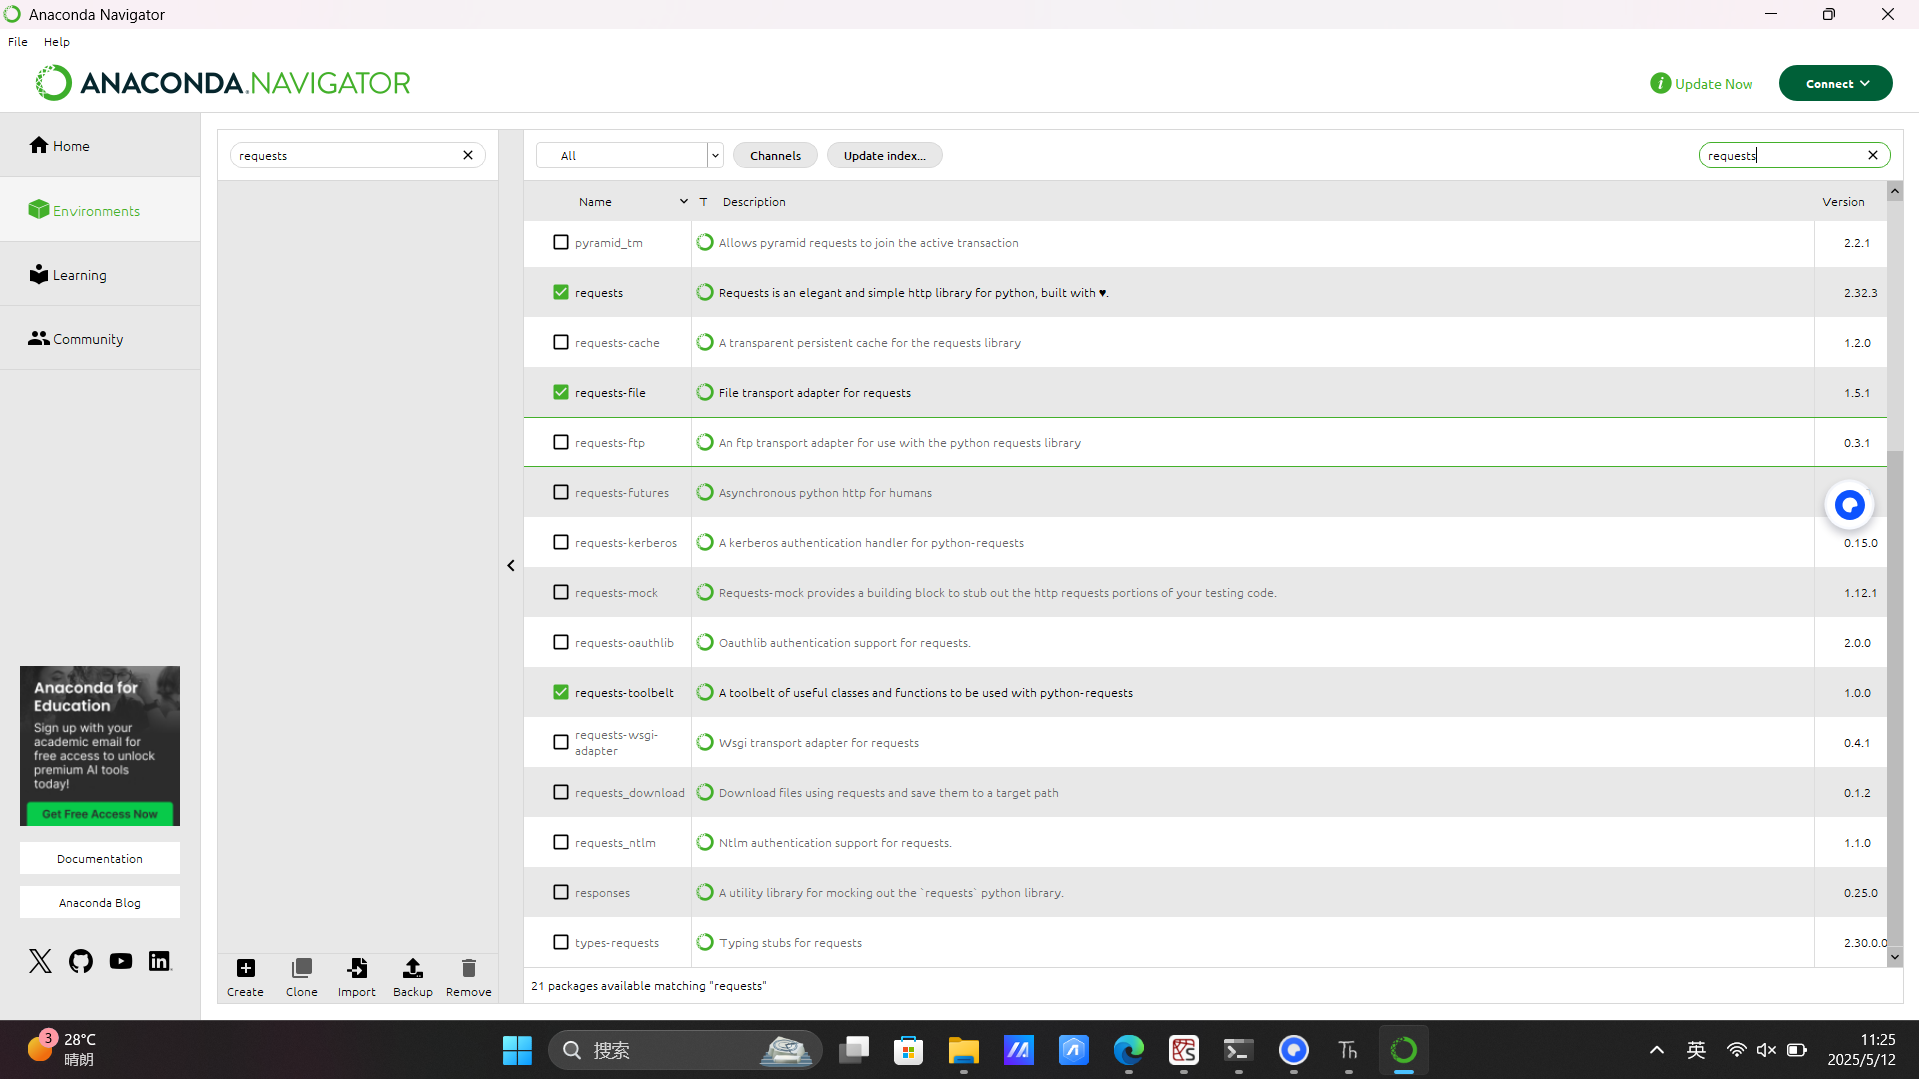
Task: Check the pyramid_tm package checkbox
Action: click(x=561, y=242)
